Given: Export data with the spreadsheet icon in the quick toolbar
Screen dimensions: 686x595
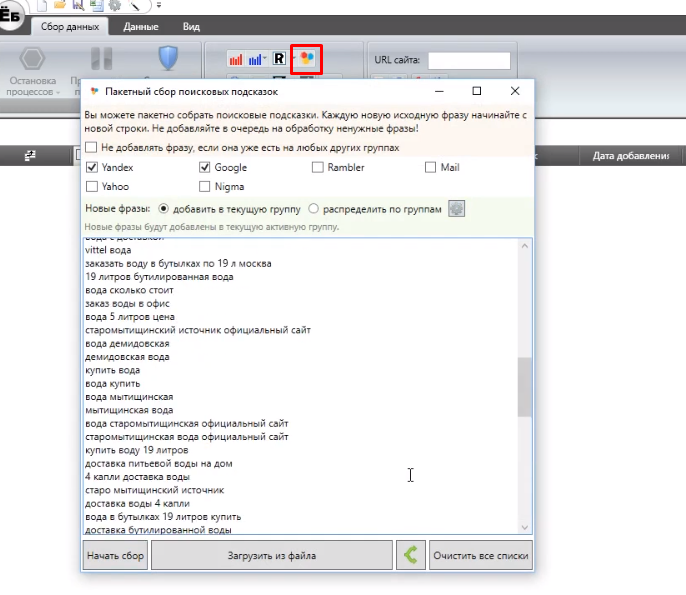Looking at the screenshot, I should pyautogui.click(x=96, y=5).
